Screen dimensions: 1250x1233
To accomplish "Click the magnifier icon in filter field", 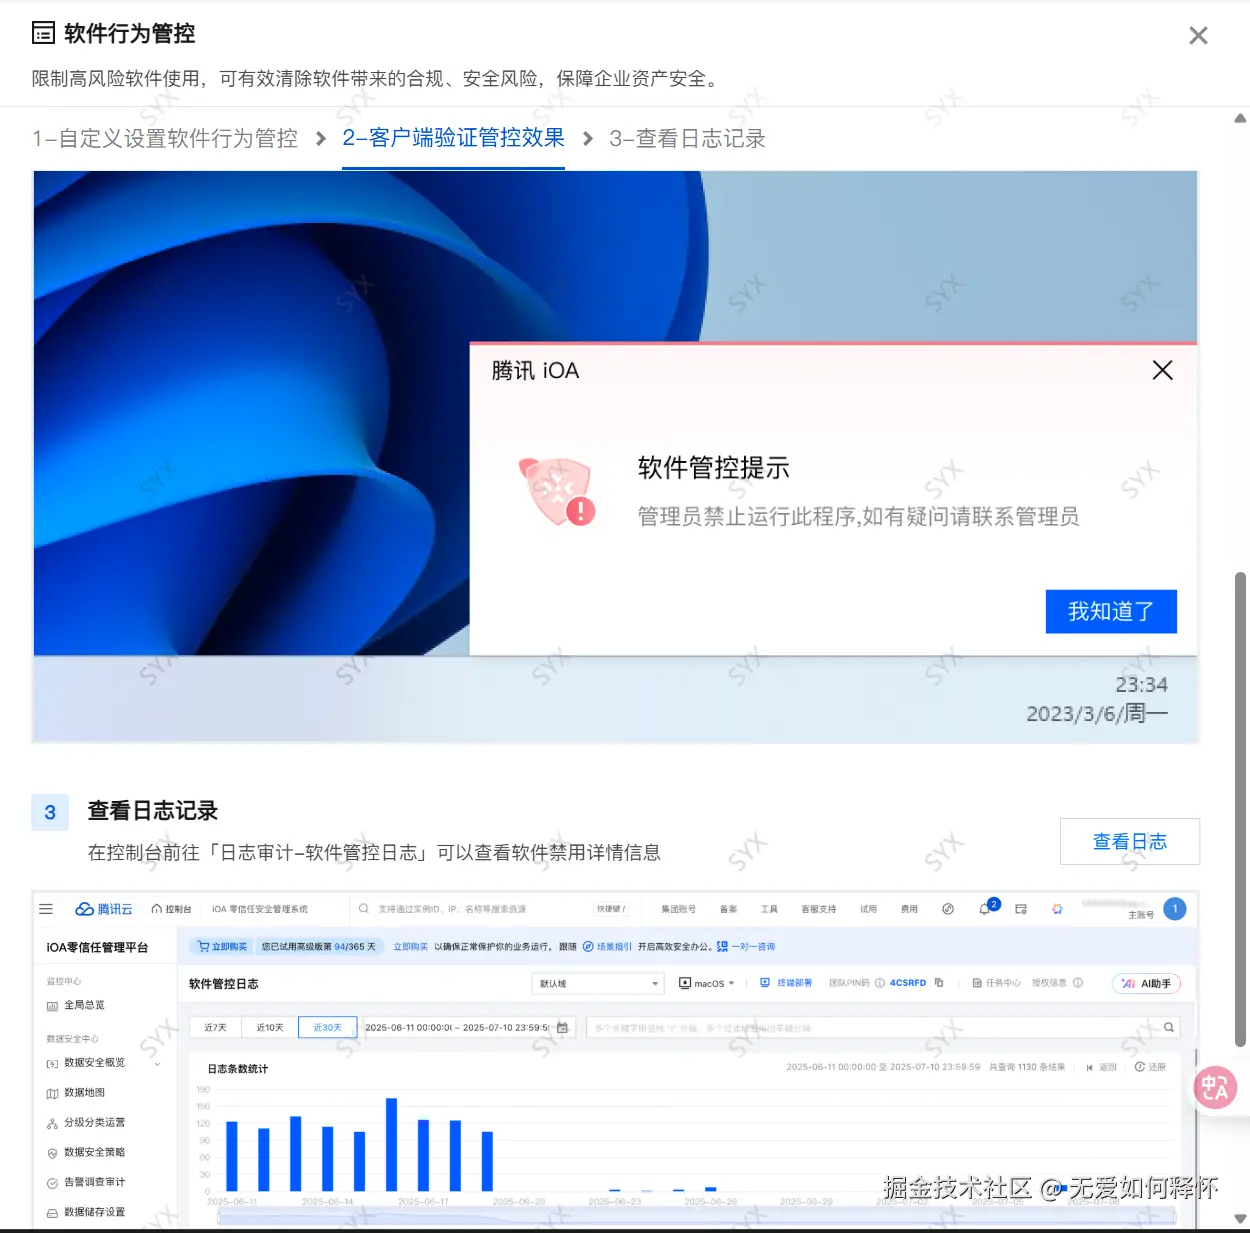I will [1168, 1027].
